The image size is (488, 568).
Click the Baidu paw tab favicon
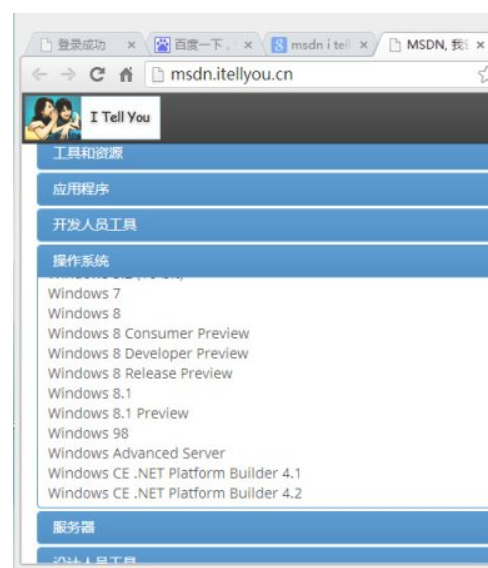click(x=162, y=45)
